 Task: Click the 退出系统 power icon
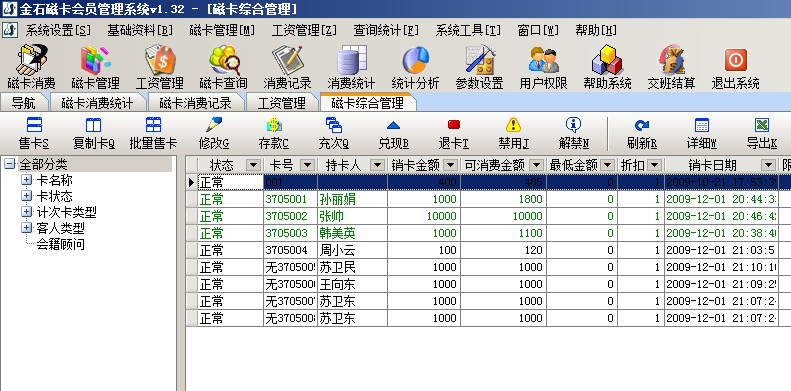736,67
